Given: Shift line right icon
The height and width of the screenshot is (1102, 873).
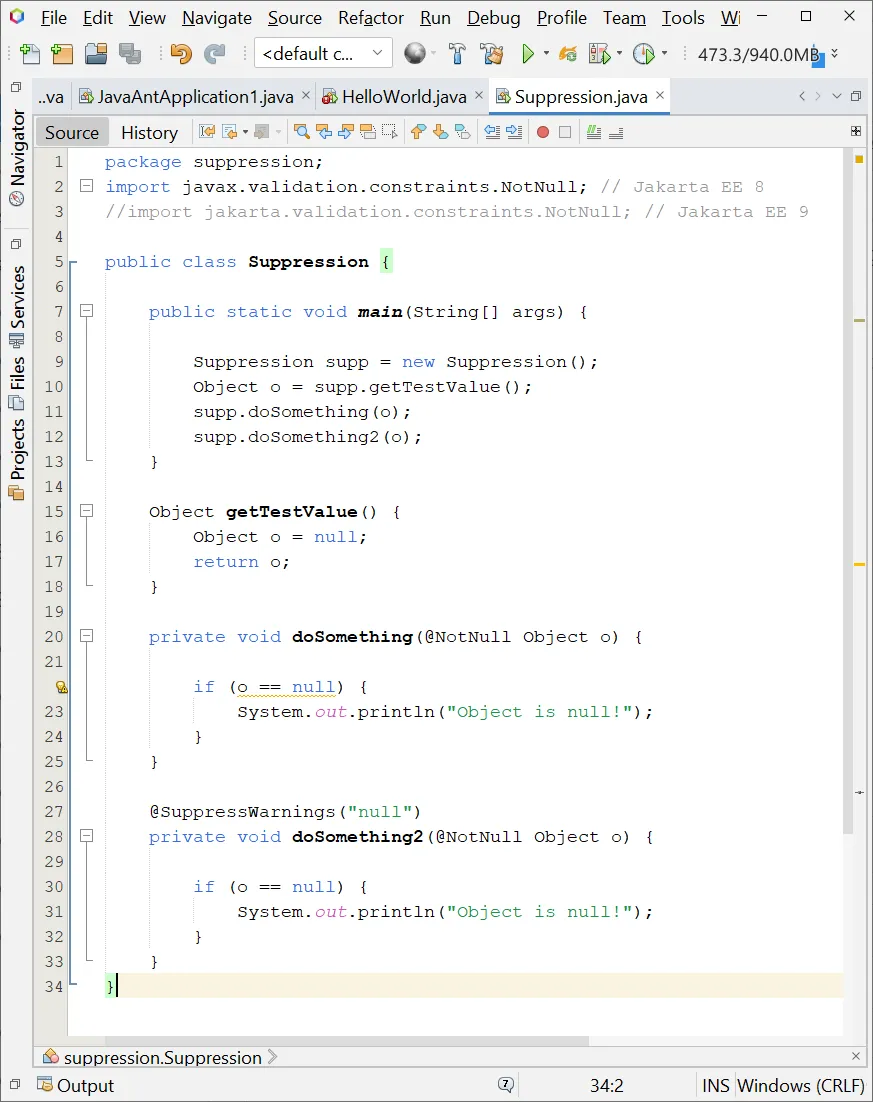Looking at the screenshot, I should 515,131.
